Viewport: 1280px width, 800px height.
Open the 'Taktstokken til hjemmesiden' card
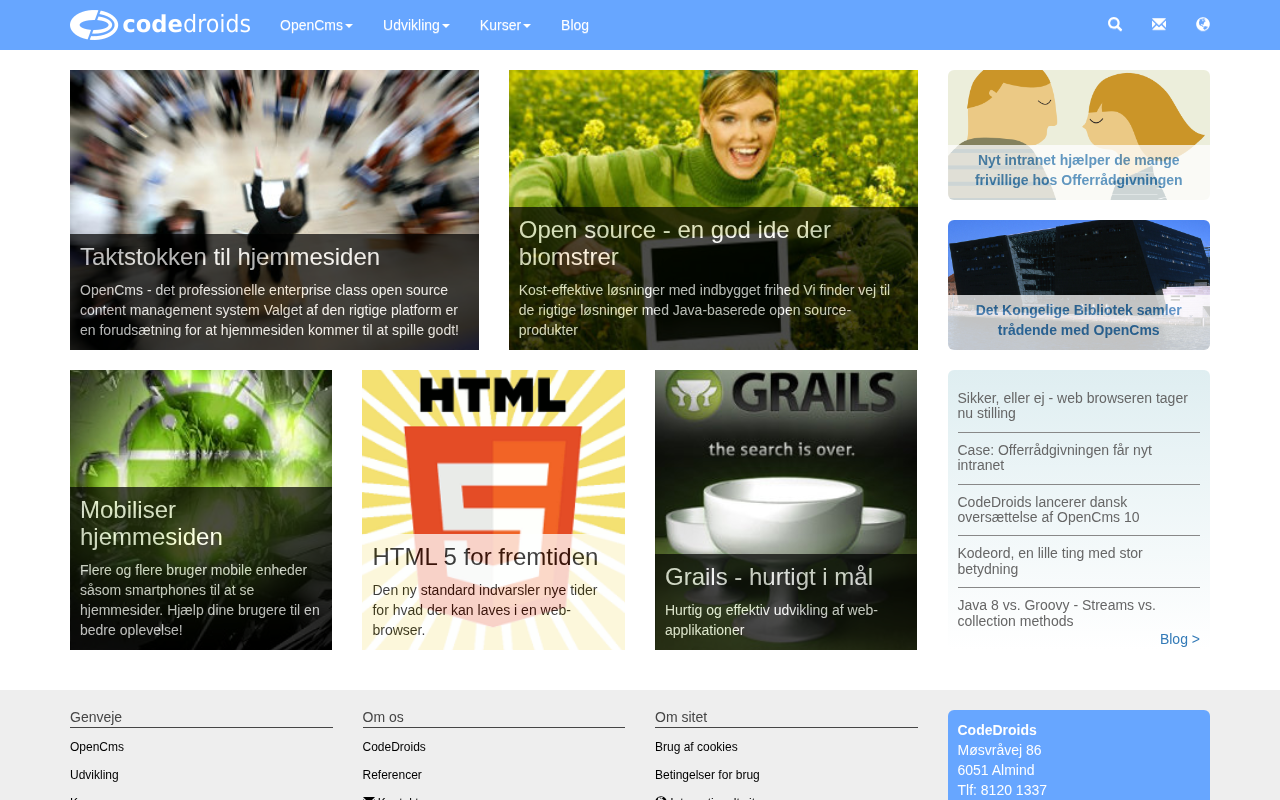click(x=274, y=210)
